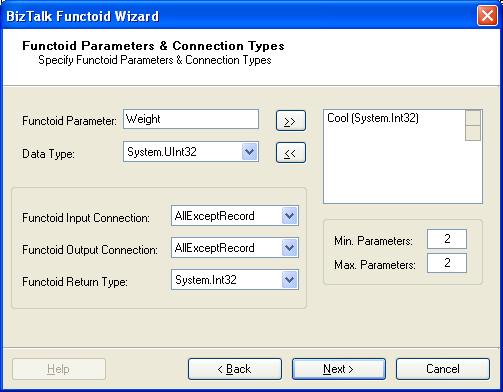Click the Max. Parameters field
Image resolution: width=503 pixels, height=392 pixels.
click(x=447, y=263)
